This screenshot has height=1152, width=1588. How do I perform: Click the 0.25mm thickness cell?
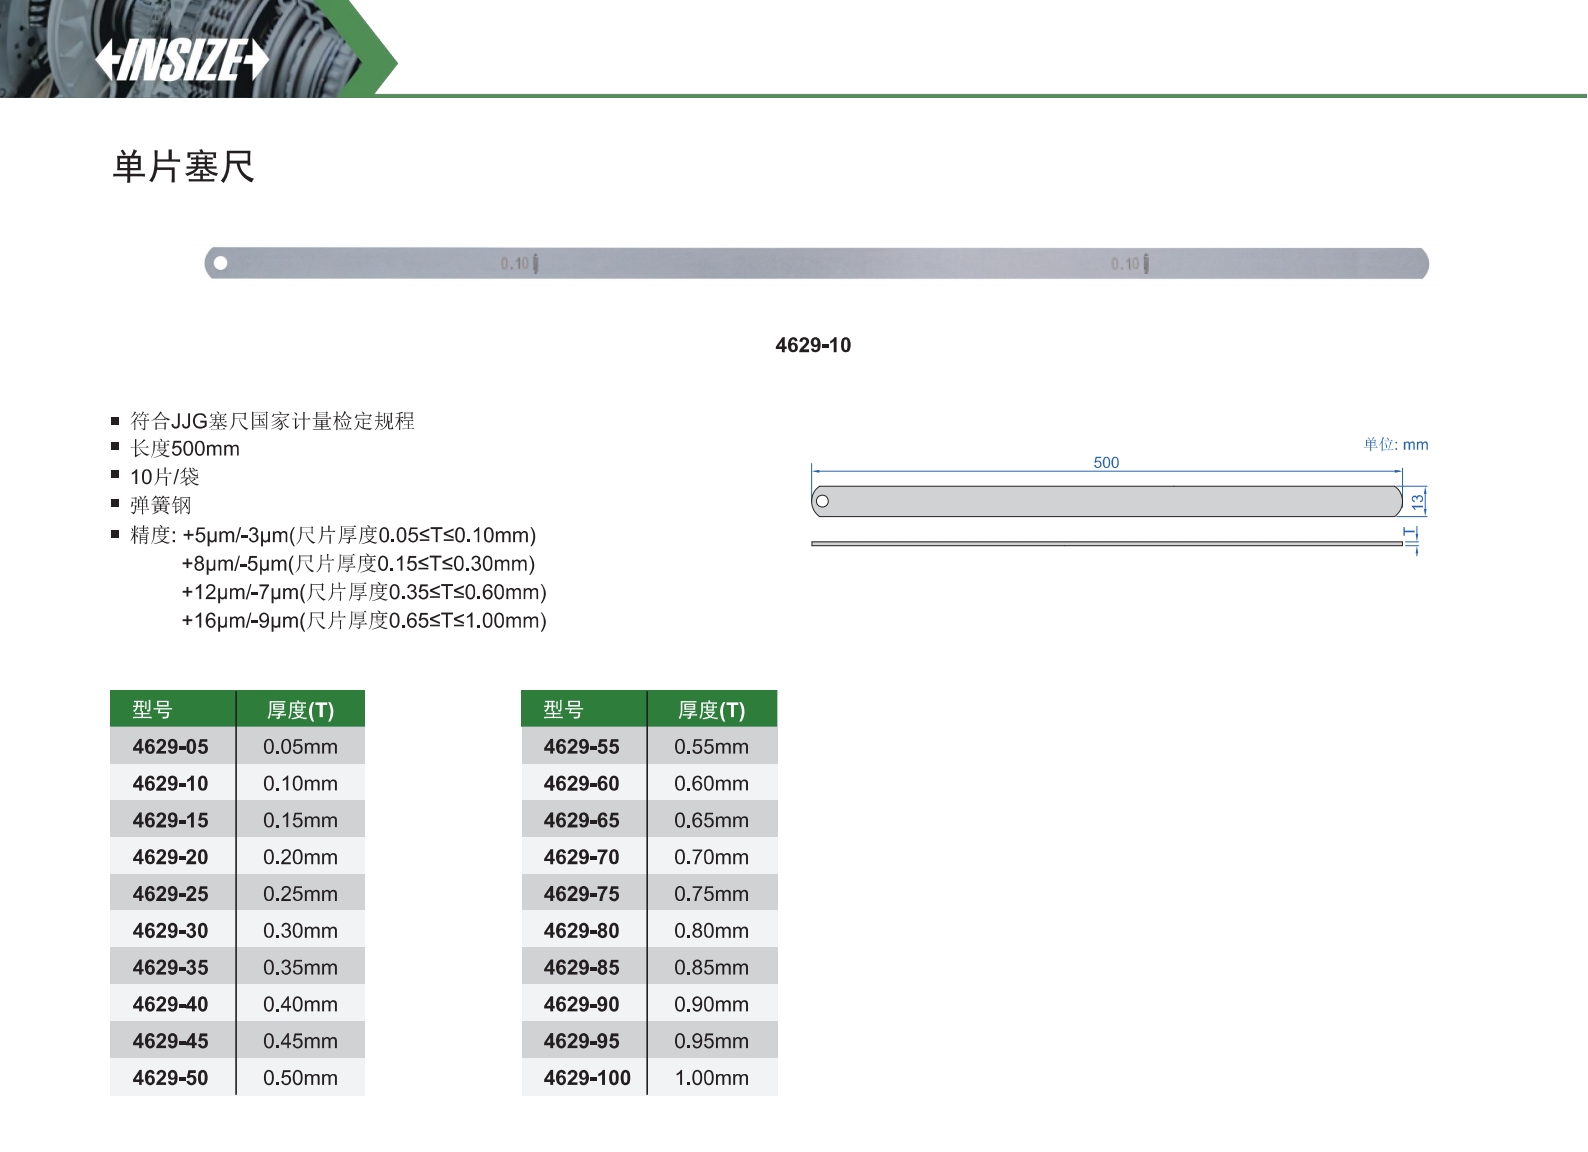(300, 894)
